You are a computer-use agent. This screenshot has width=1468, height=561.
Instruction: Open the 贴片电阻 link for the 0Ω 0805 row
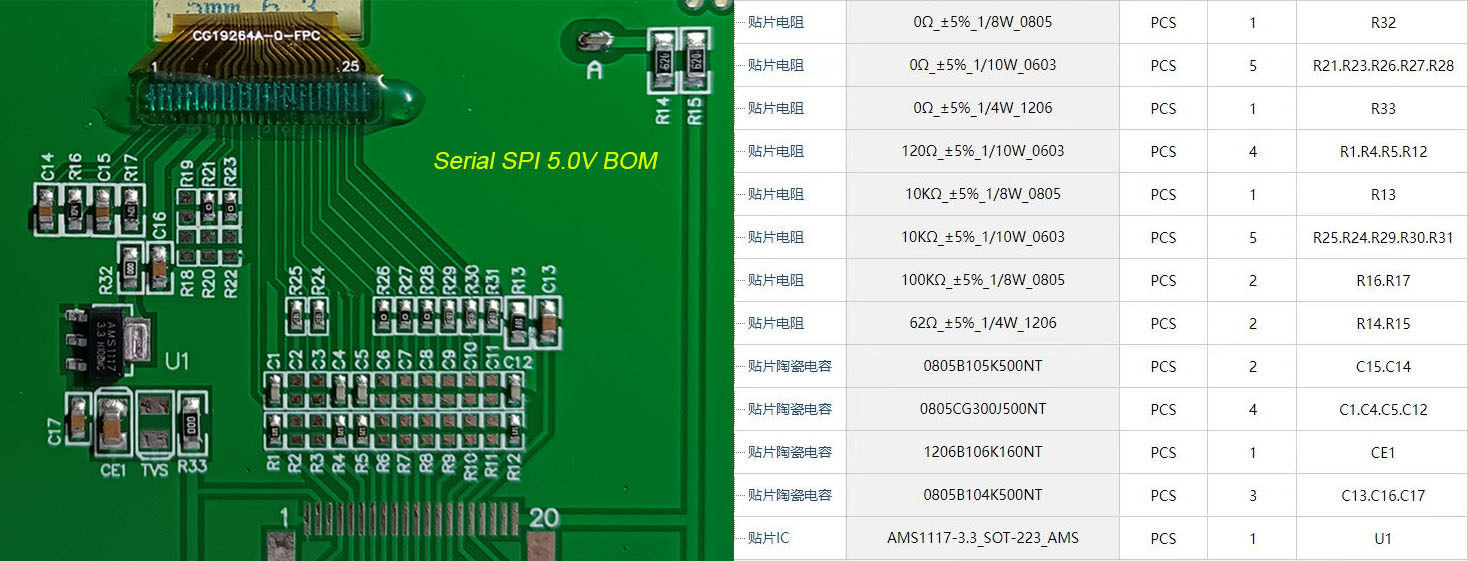(x=776, y=22)
